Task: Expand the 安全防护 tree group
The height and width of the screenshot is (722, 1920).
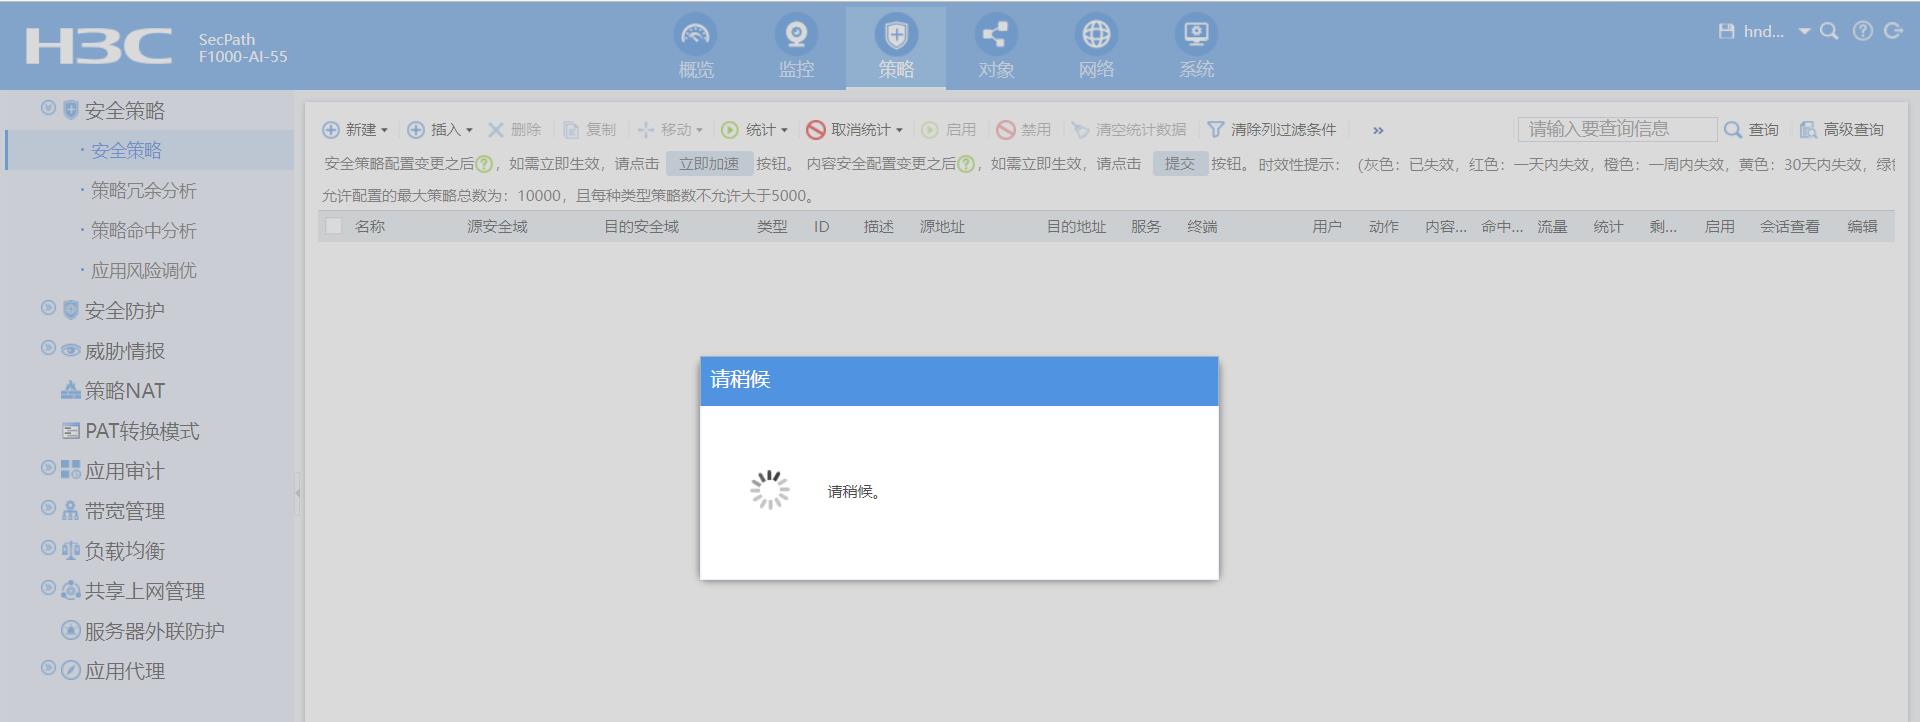Action: pos(48,308)
